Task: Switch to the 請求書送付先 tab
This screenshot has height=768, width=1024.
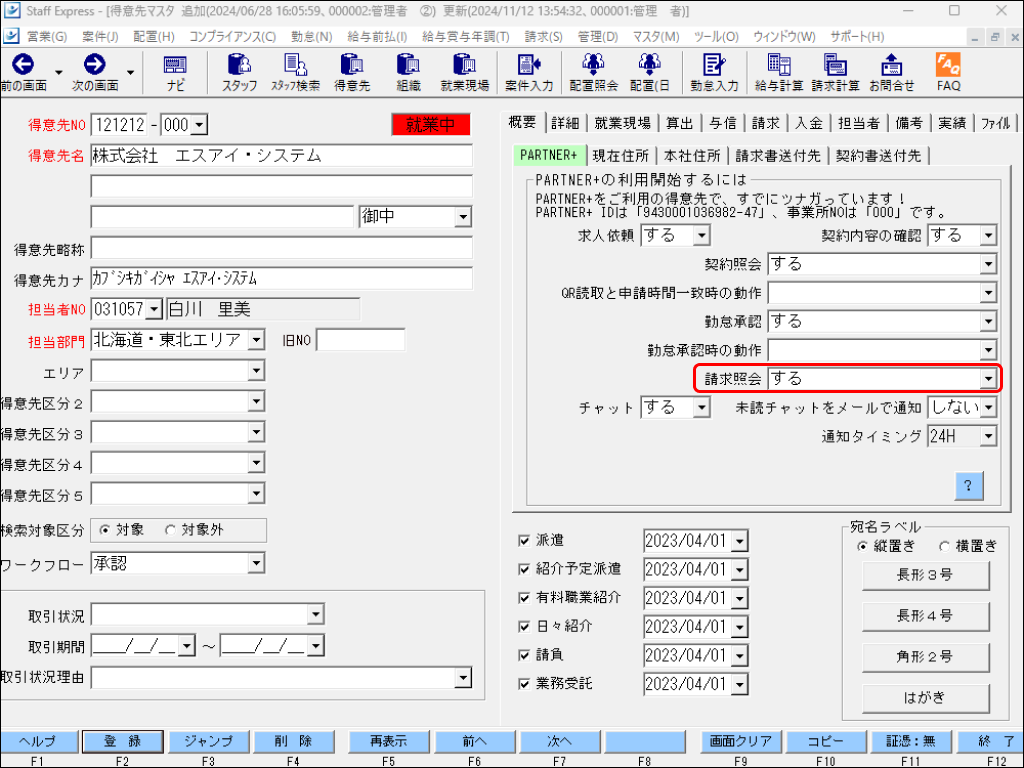Action: [778, 155]
